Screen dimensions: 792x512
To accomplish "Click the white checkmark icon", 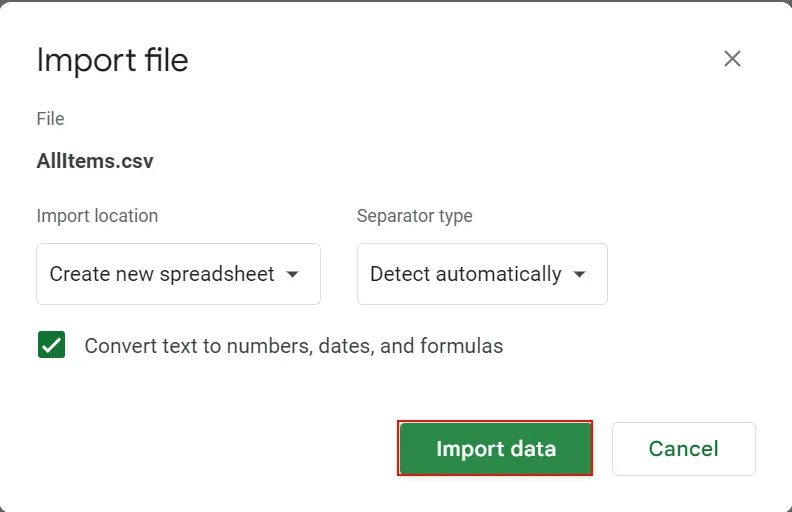I will click(x=51, y=346).
